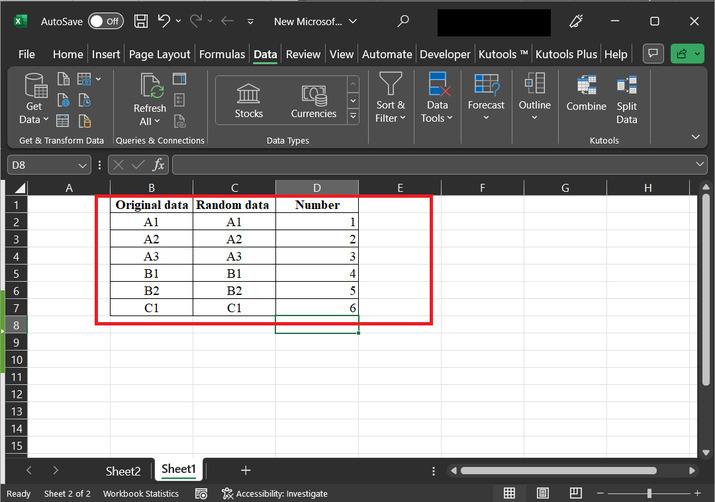Expand the Name Box dropdown arrow
Image resolution: width=715 pixels, height=502 pixels.
(x=83, y=164)
